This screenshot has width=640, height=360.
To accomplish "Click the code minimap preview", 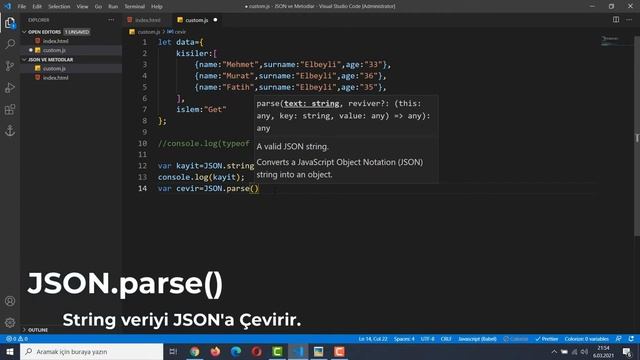I will coord(611,41).
